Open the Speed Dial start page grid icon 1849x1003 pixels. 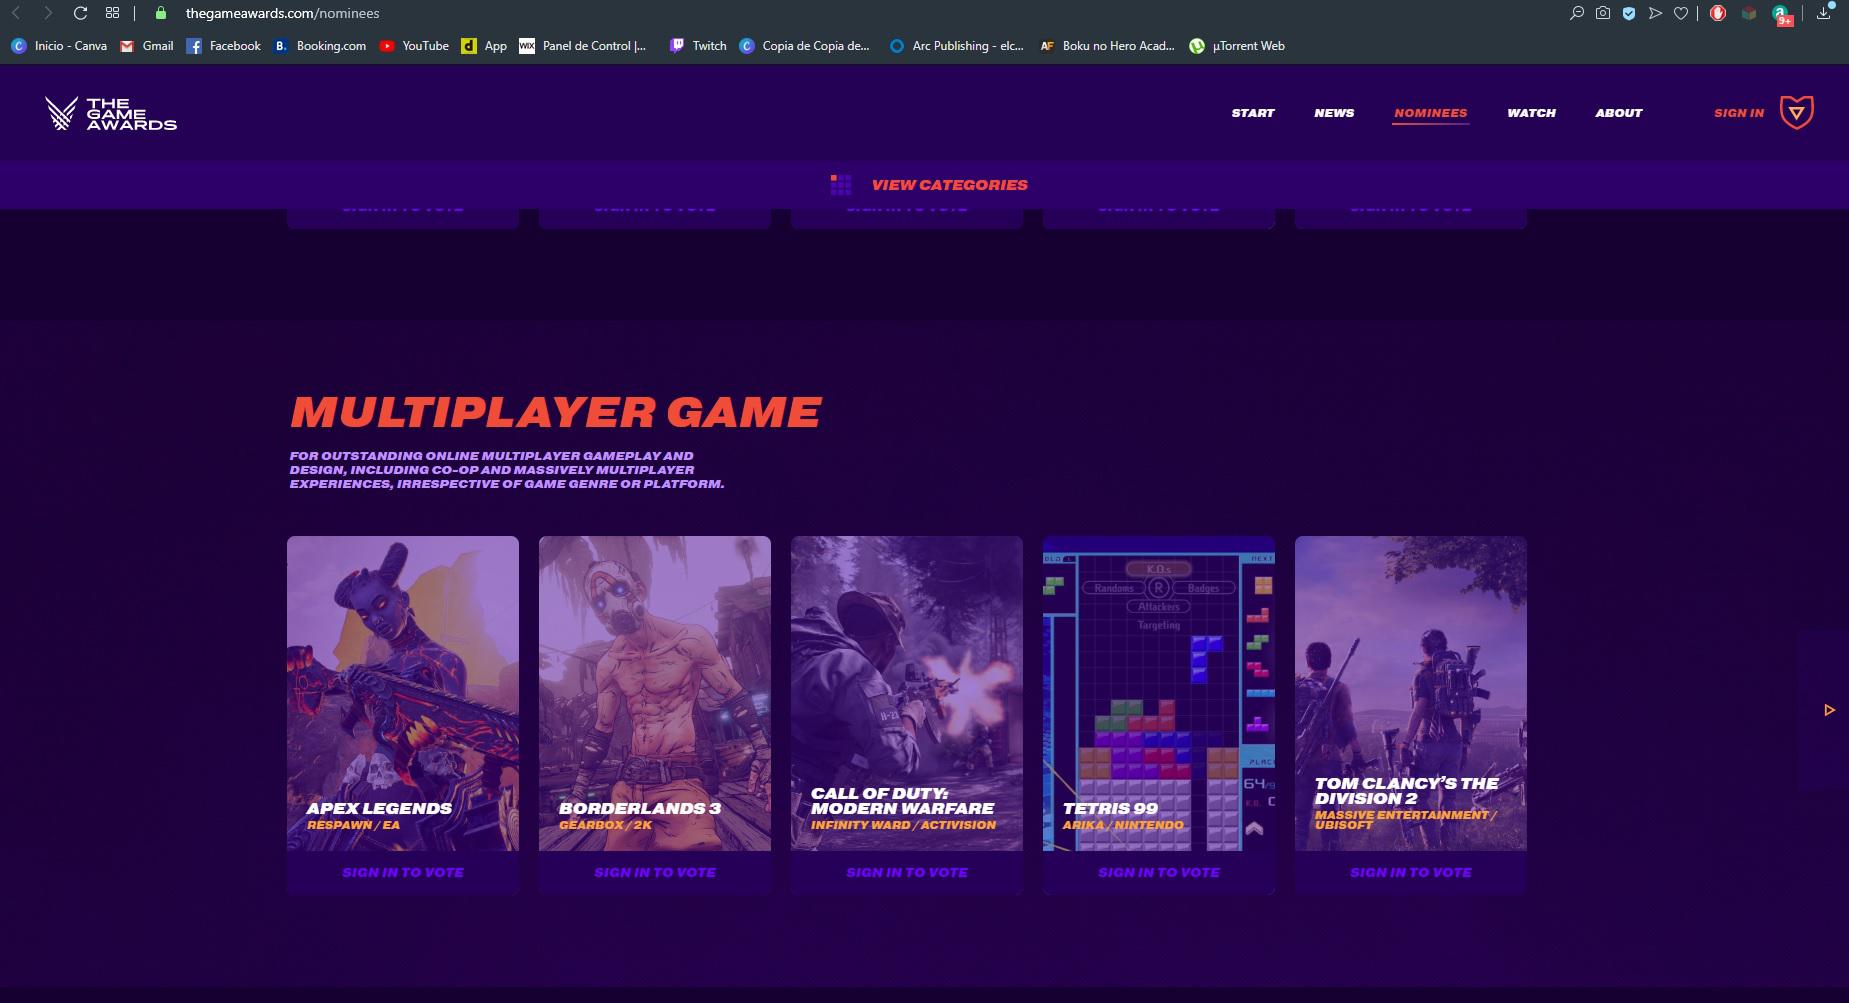(x=112, y=13)
